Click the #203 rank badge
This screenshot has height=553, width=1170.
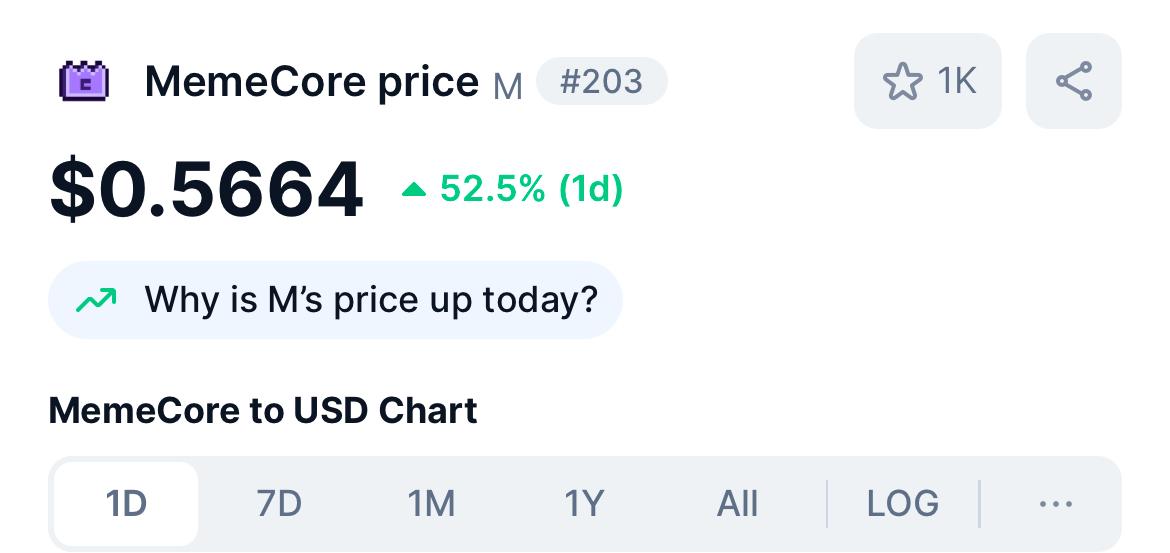pyautogui.click(x=601, y=81)
